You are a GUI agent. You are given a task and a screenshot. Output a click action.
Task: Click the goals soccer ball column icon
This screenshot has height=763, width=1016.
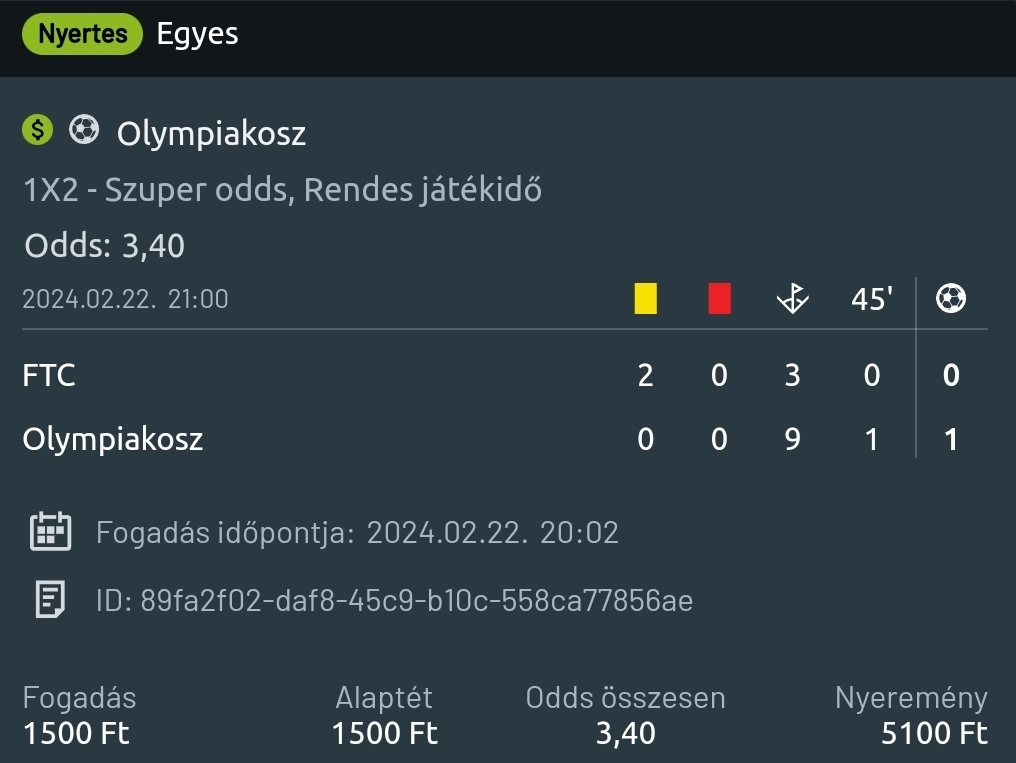951,298
